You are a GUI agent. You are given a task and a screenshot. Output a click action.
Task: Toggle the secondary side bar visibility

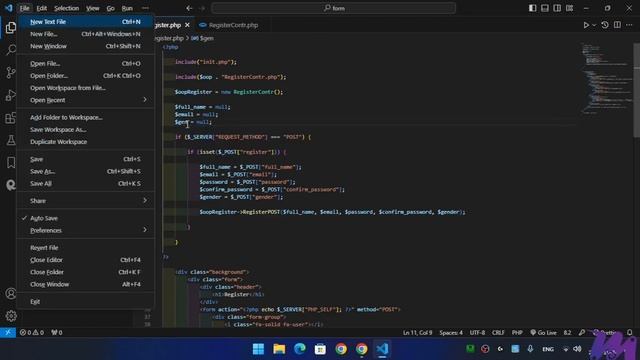(x=557, y=8)
